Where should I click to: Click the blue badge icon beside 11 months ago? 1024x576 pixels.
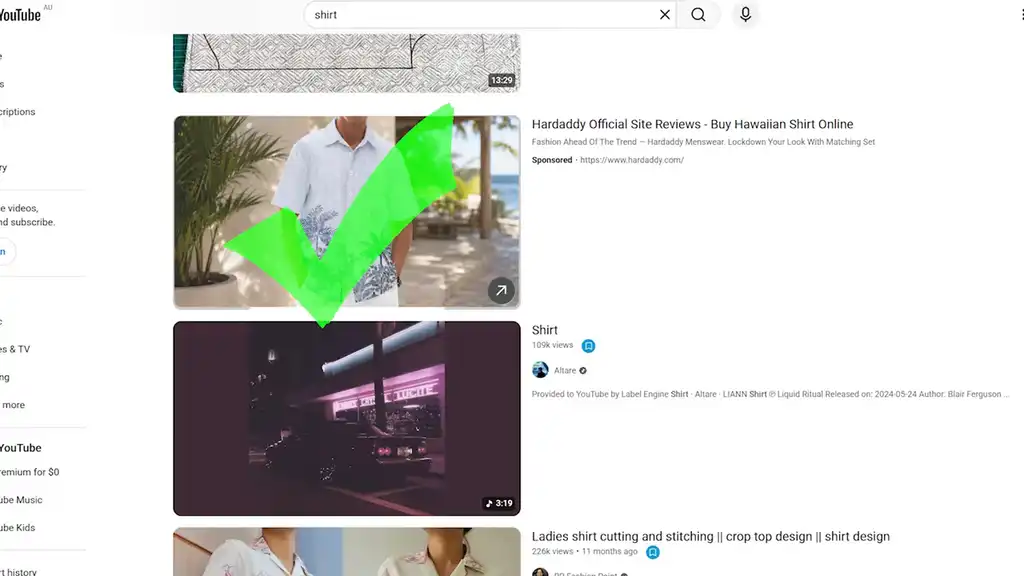point(652,552)
